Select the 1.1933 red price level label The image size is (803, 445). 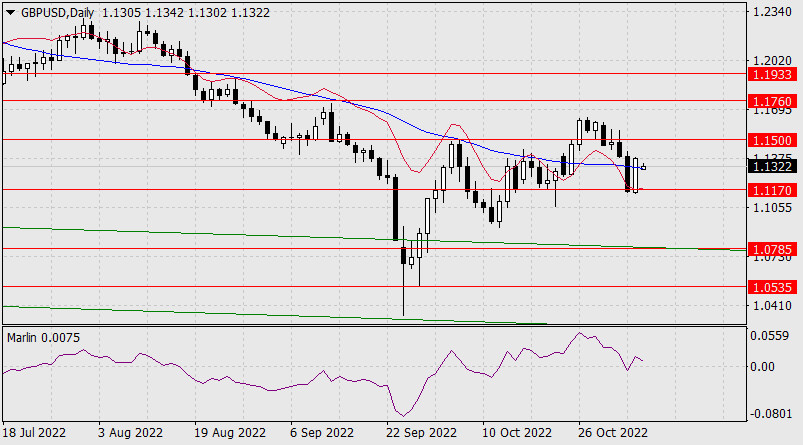pyautogui.click(x=772, y=75)
